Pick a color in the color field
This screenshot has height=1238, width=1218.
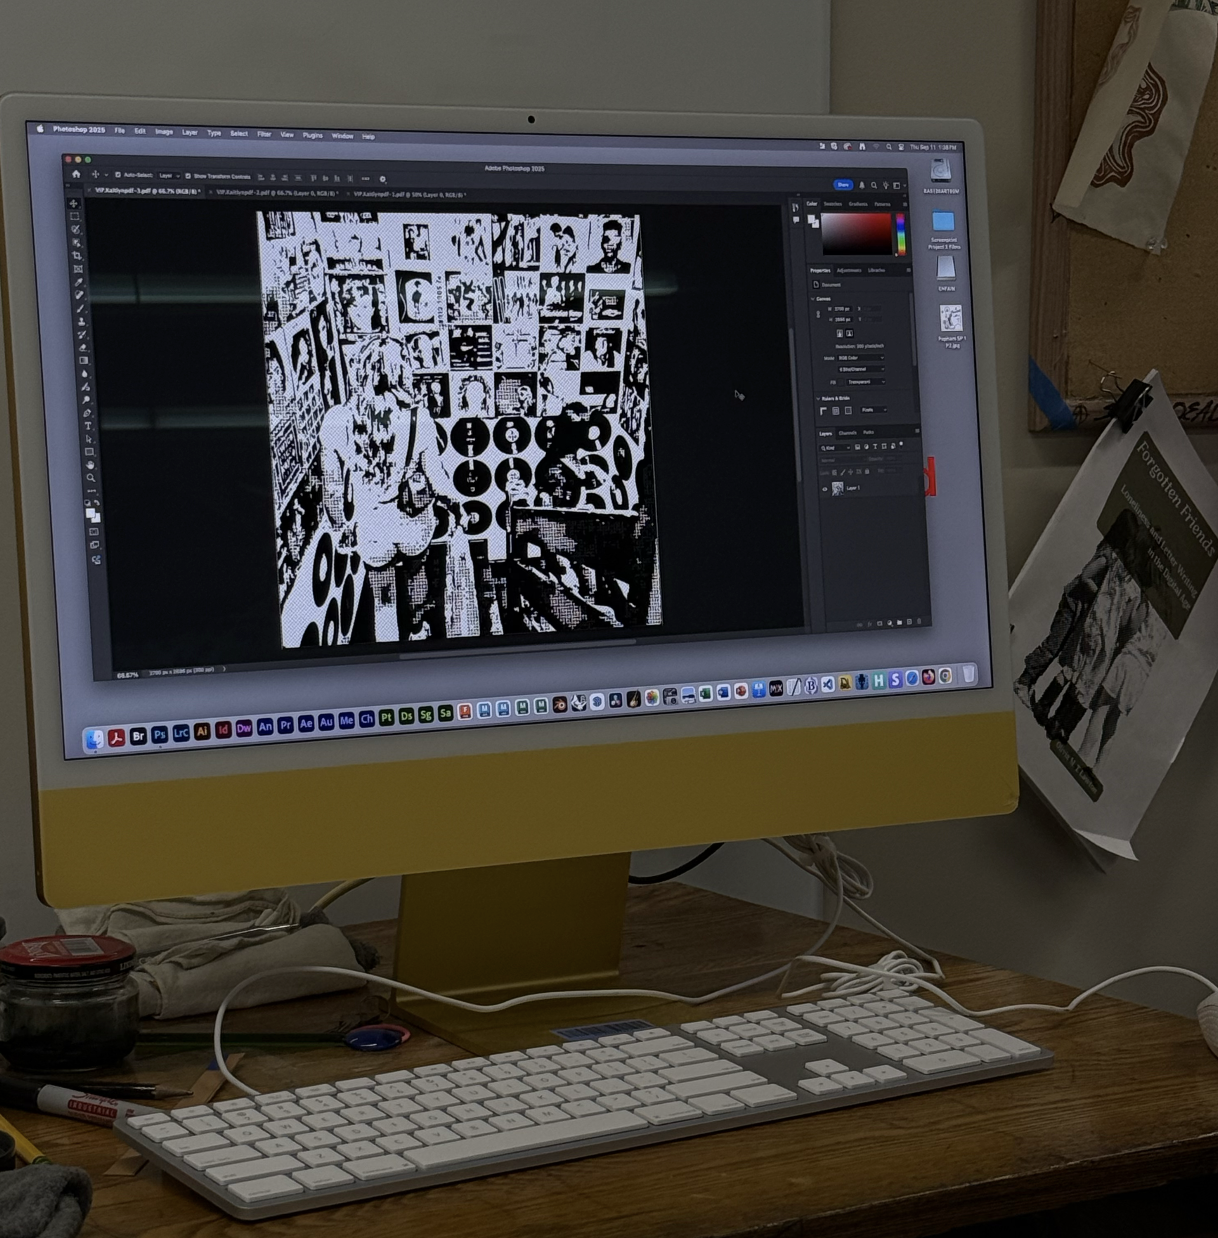coord(857,234)
